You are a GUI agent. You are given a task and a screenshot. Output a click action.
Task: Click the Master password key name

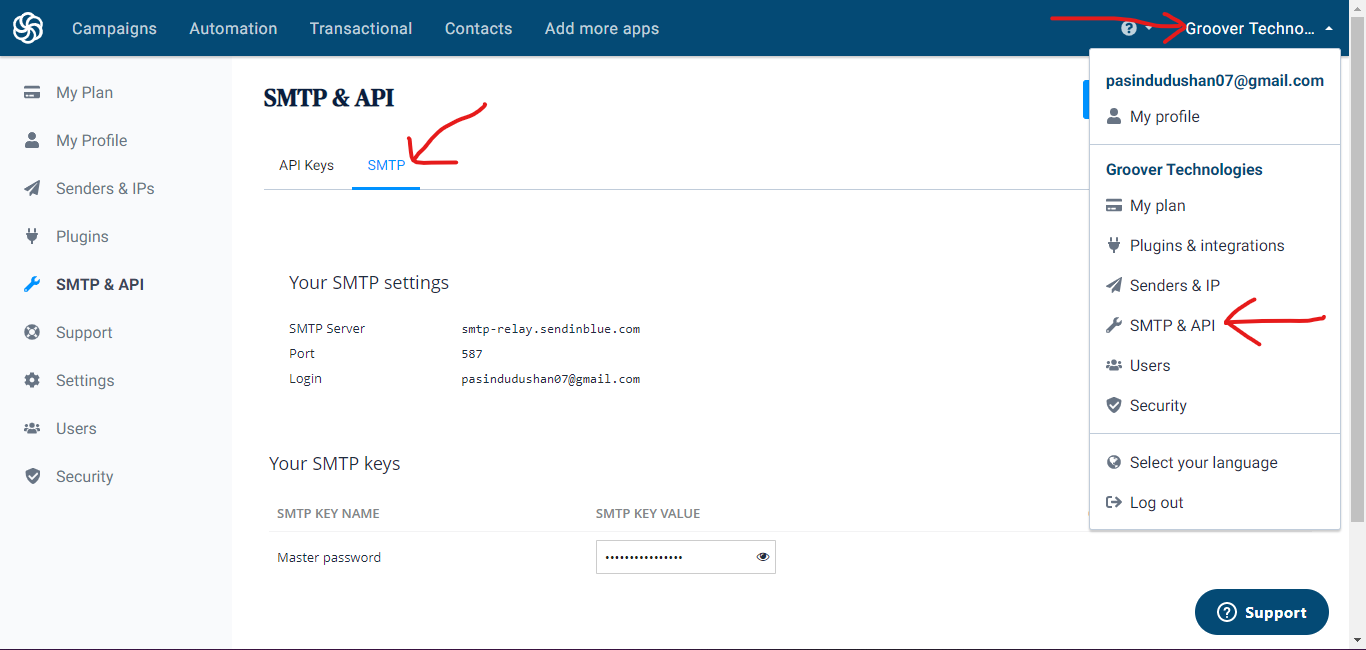pyautogui.click(x=329, y=557)
